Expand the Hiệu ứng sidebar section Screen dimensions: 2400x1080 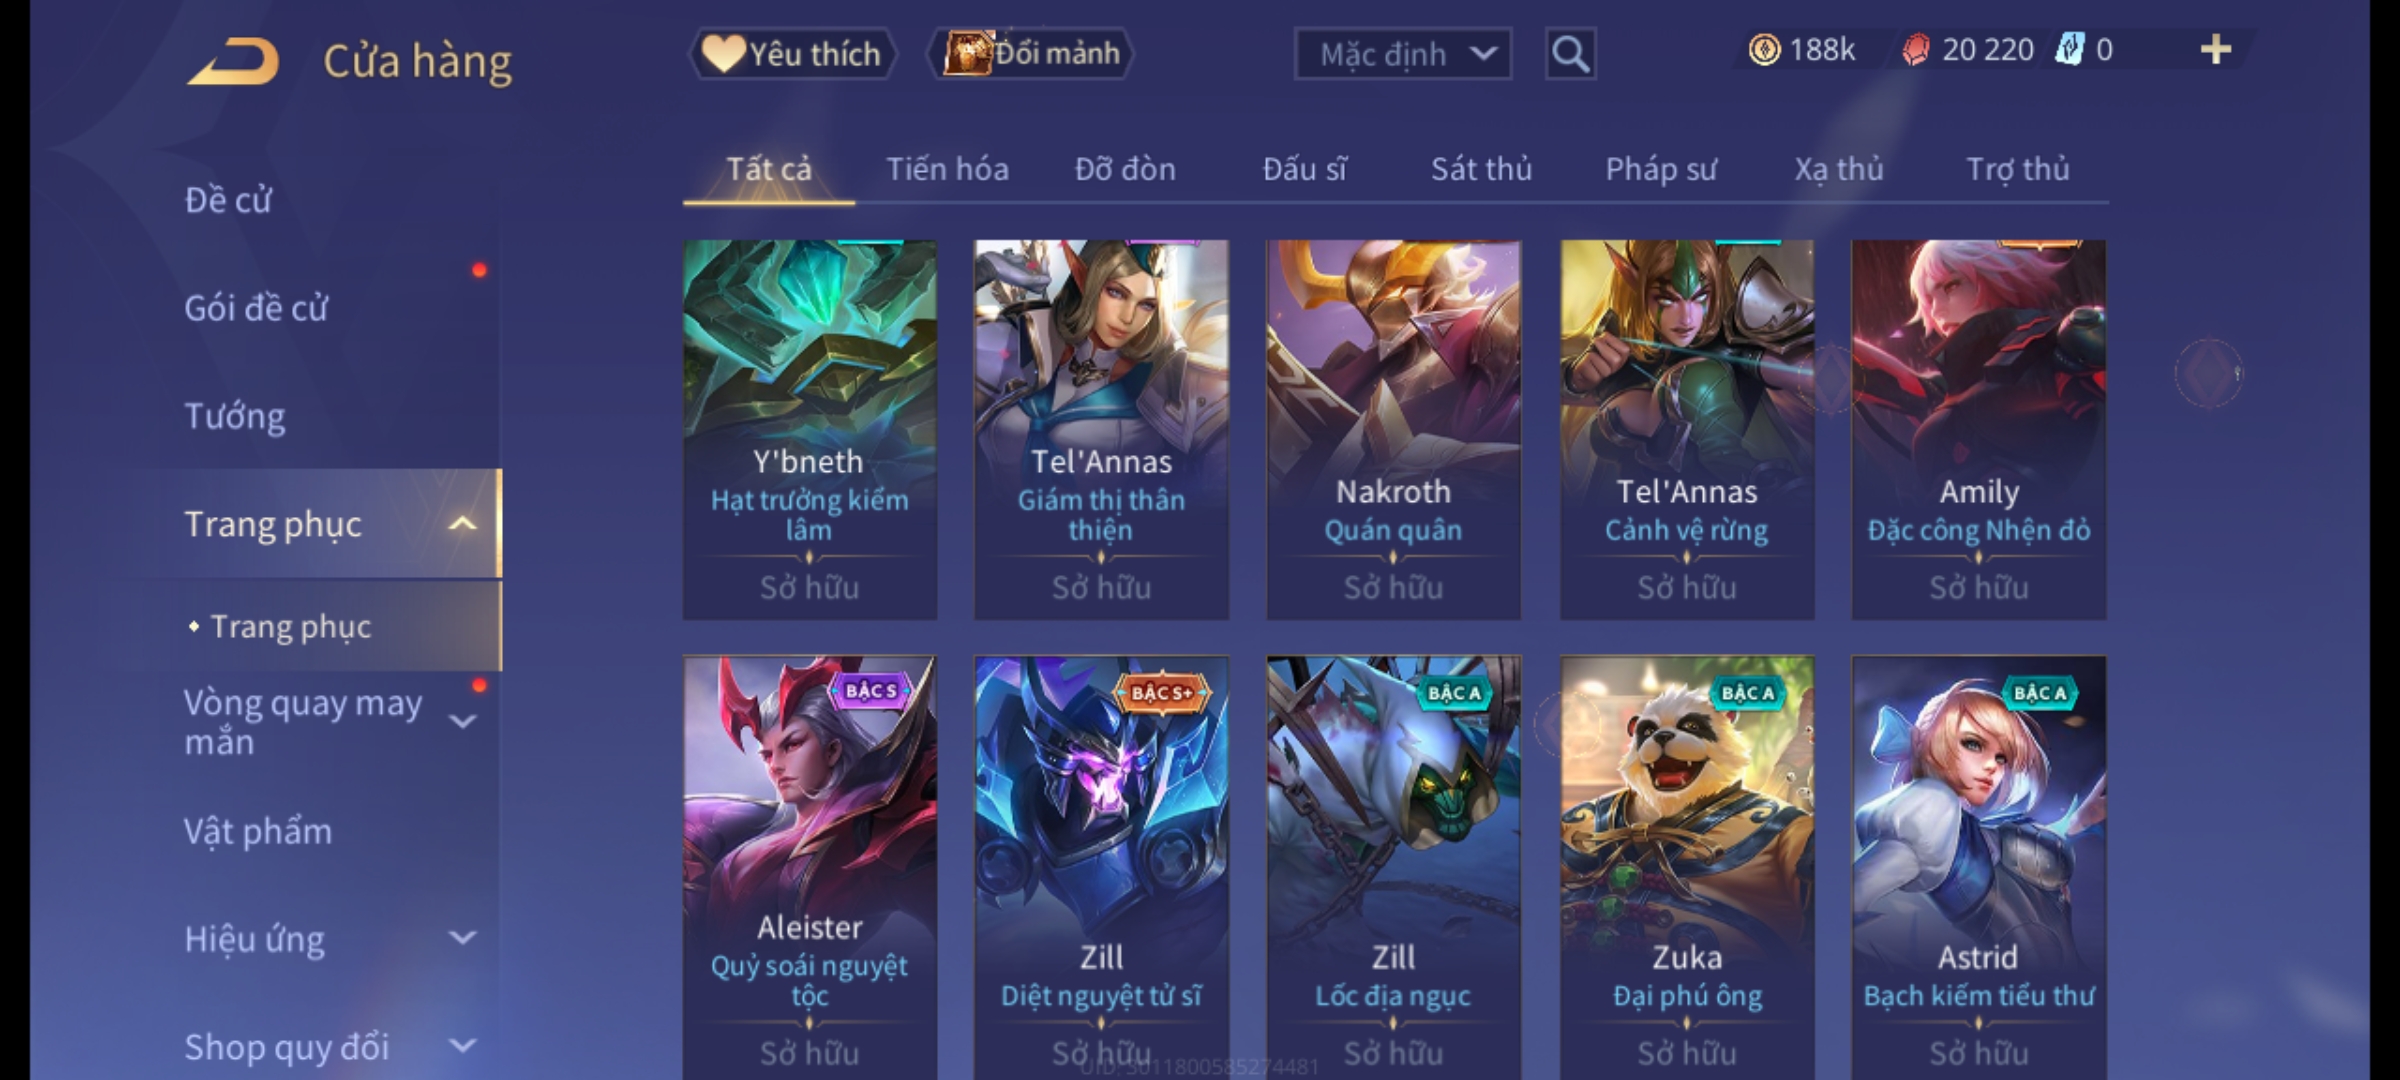click(x=463, y=938)
